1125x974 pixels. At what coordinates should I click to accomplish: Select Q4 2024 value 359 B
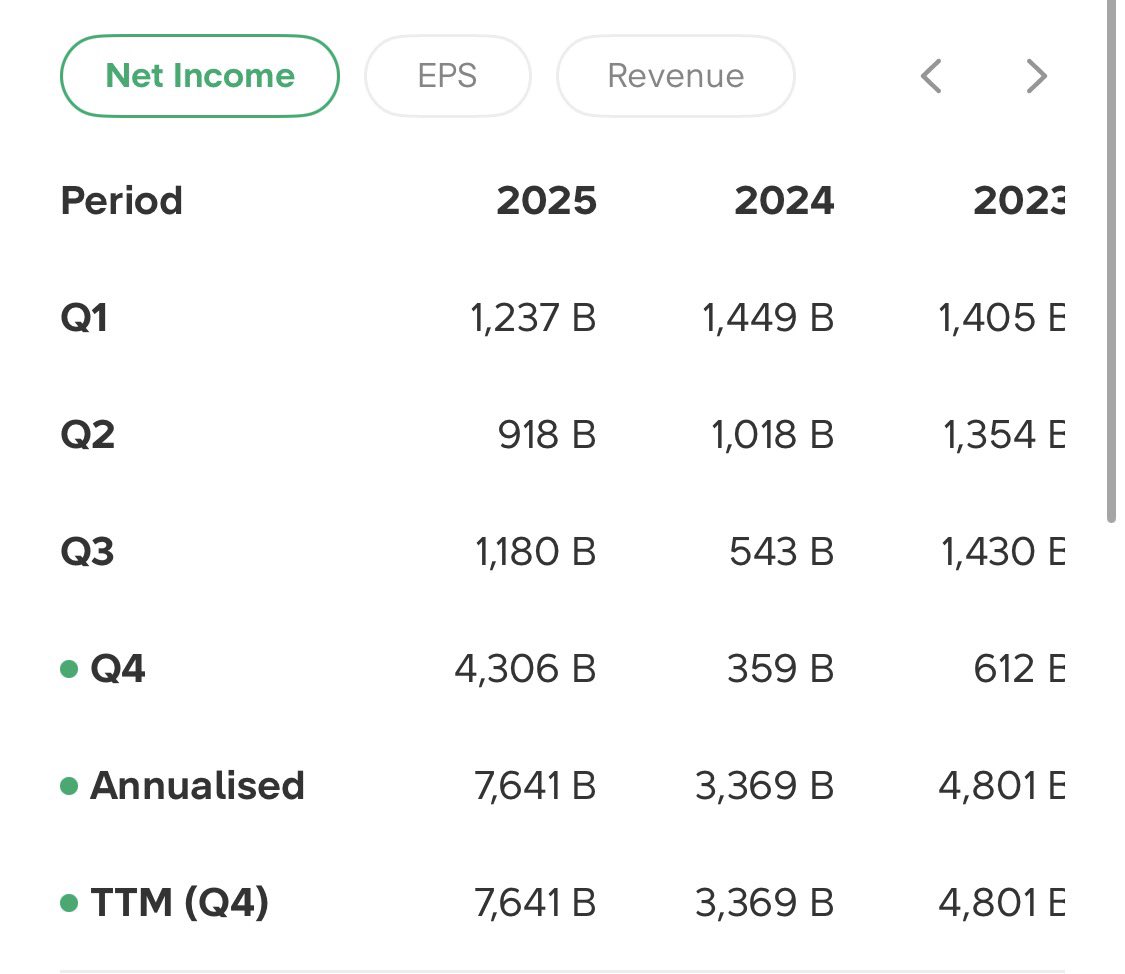click(x=781, y=668)
